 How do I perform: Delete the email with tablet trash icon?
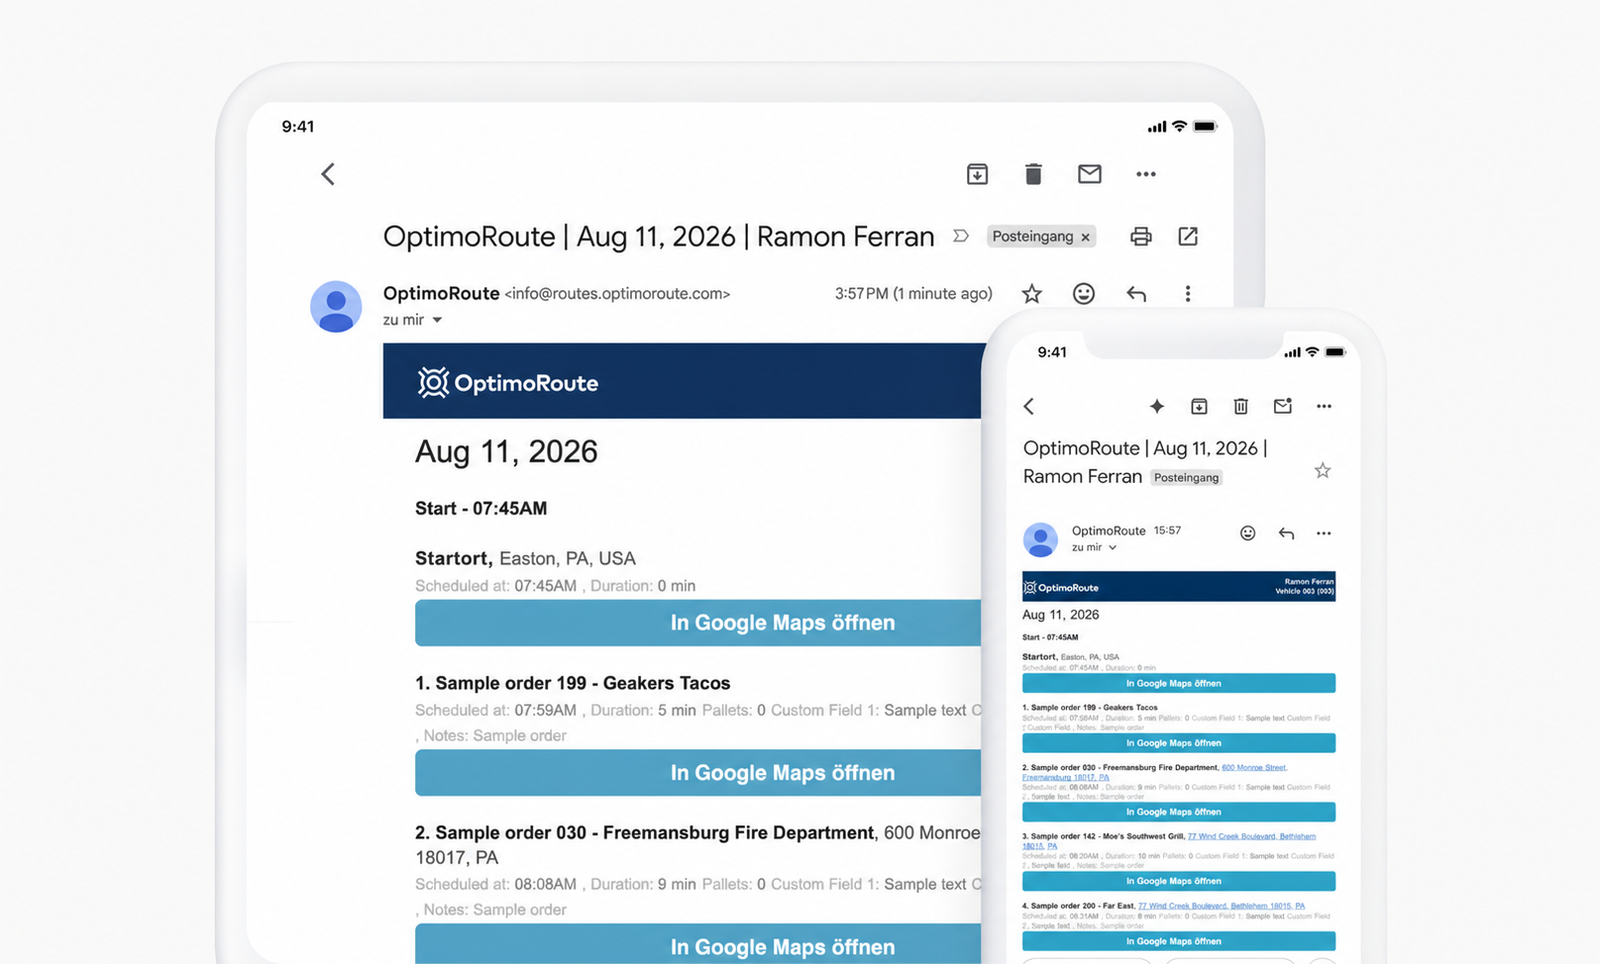(1033, 174)
